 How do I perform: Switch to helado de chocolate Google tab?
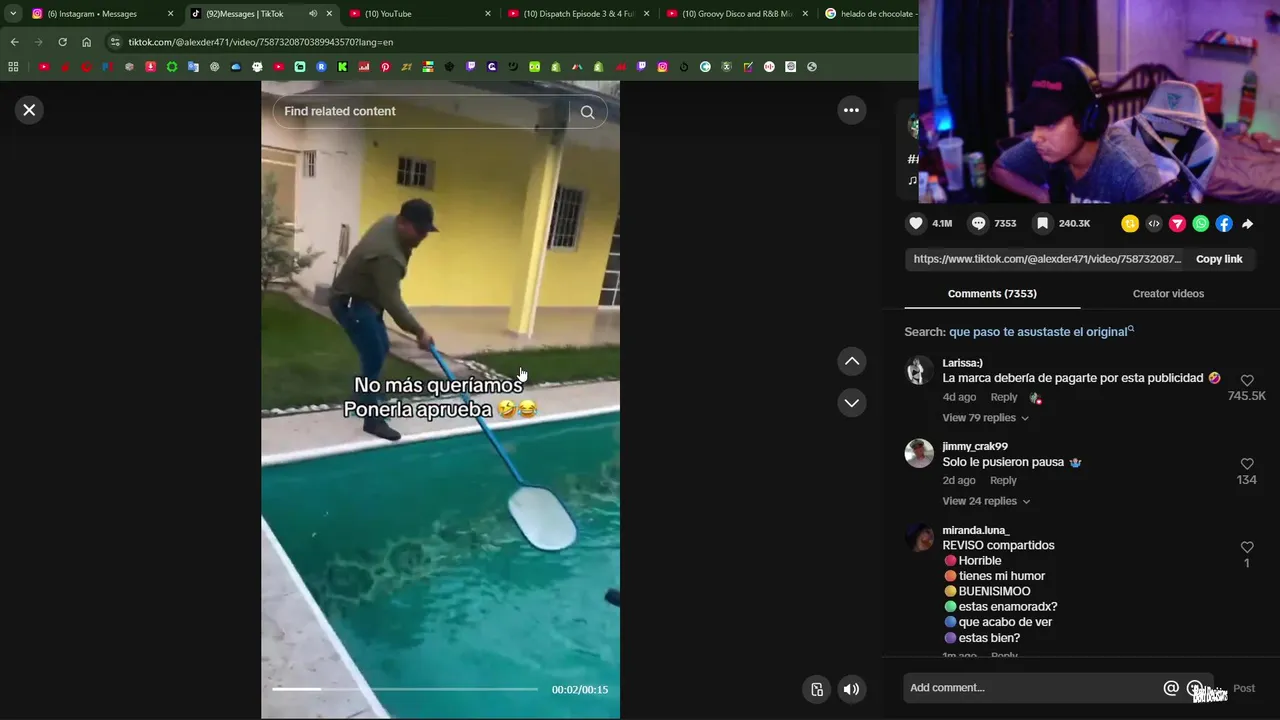[868, 14]
